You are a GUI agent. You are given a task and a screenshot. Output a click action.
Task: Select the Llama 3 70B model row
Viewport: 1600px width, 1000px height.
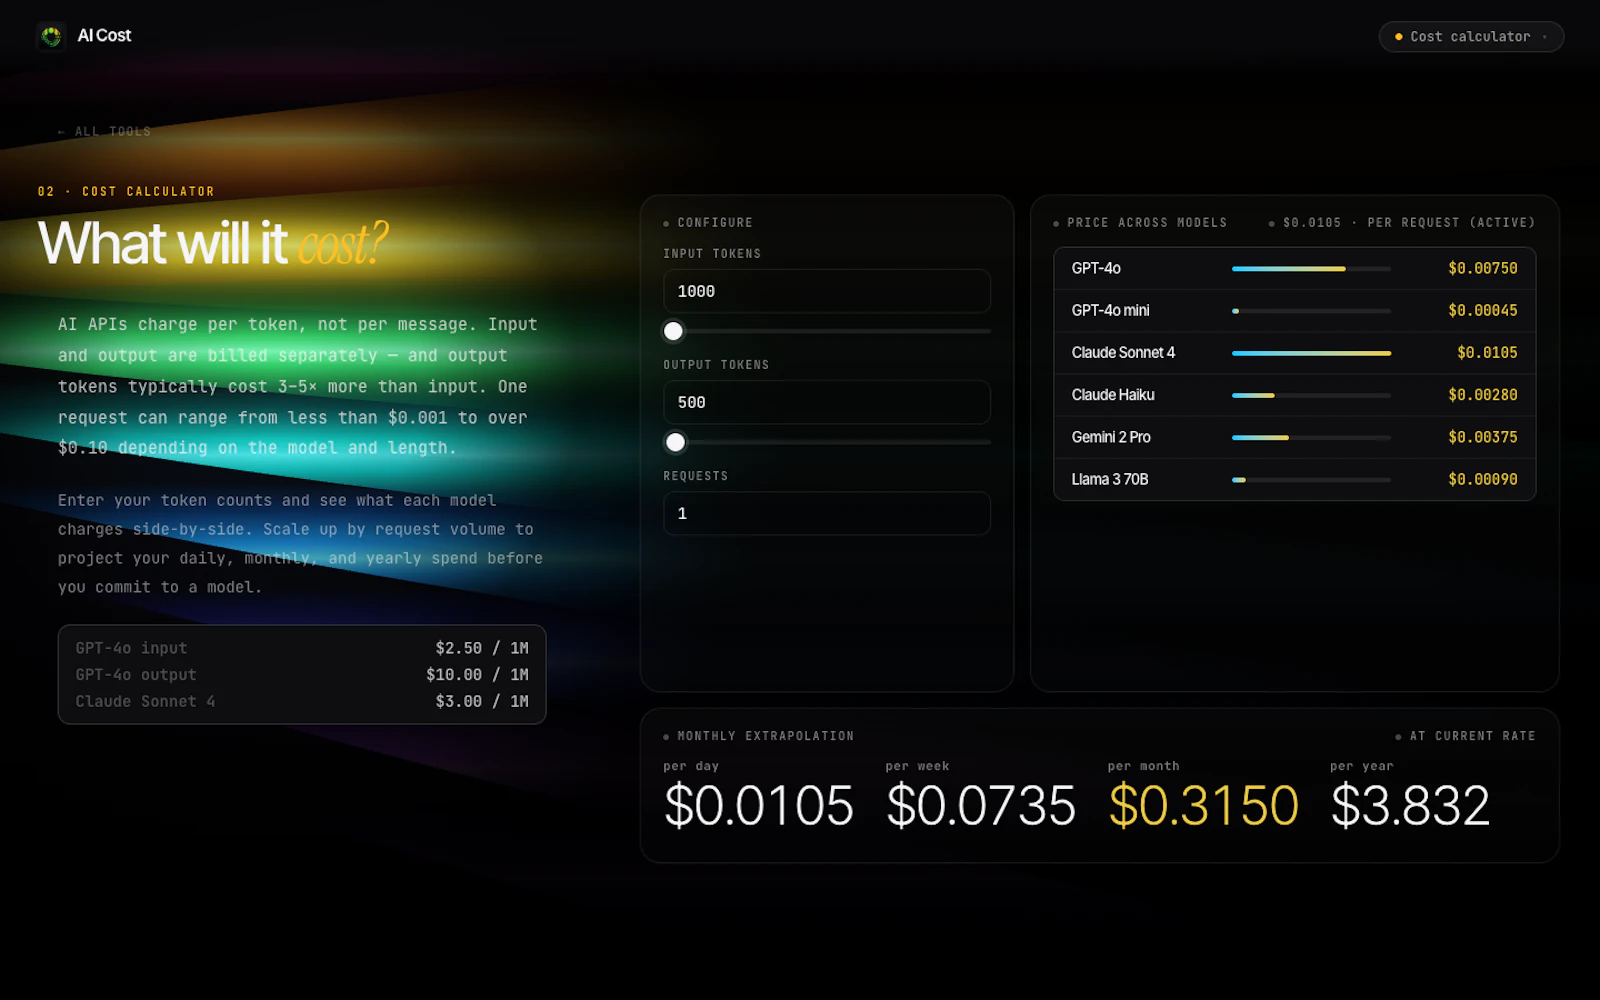tap(1294, 479)
